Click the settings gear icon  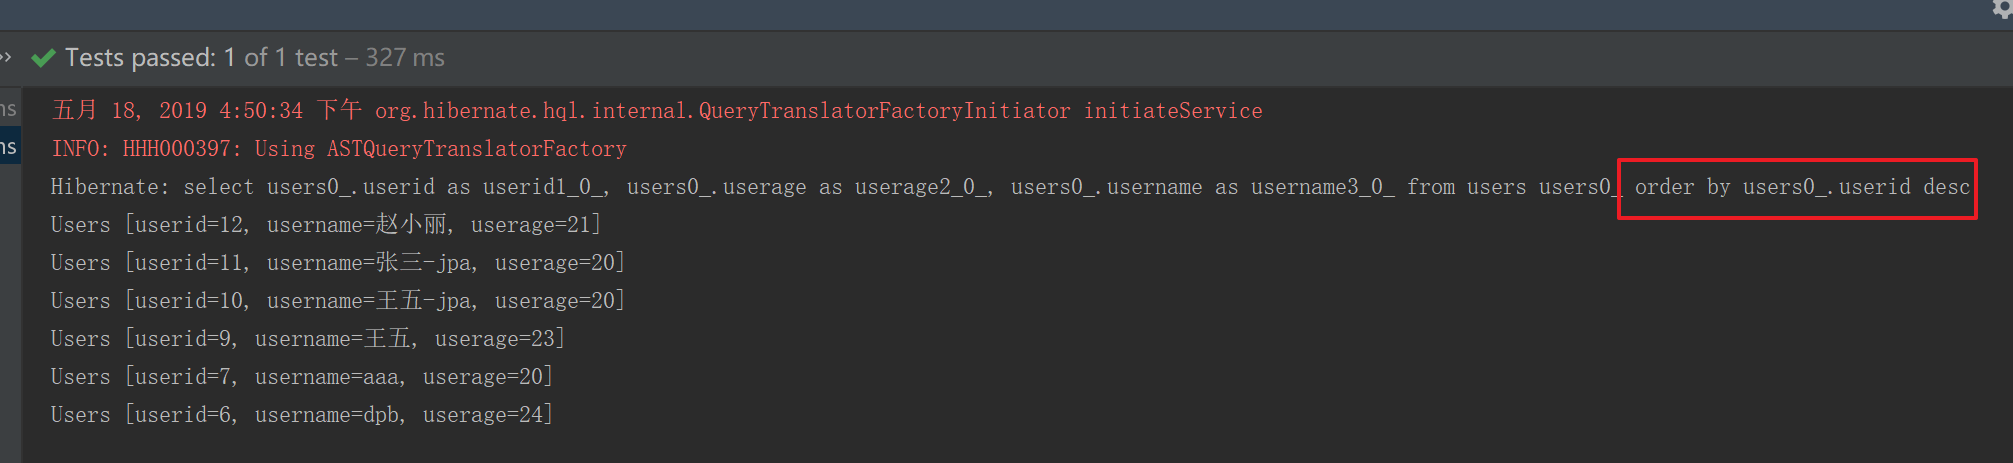(2002, 7)
